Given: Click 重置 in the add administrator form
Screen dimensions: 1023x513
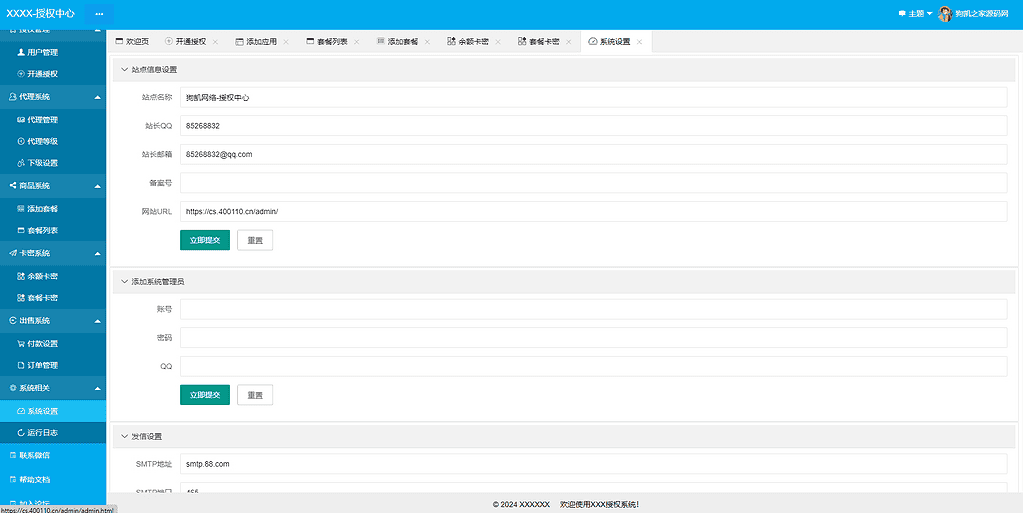Looking at the screenshot, I should tap(255, 395).
